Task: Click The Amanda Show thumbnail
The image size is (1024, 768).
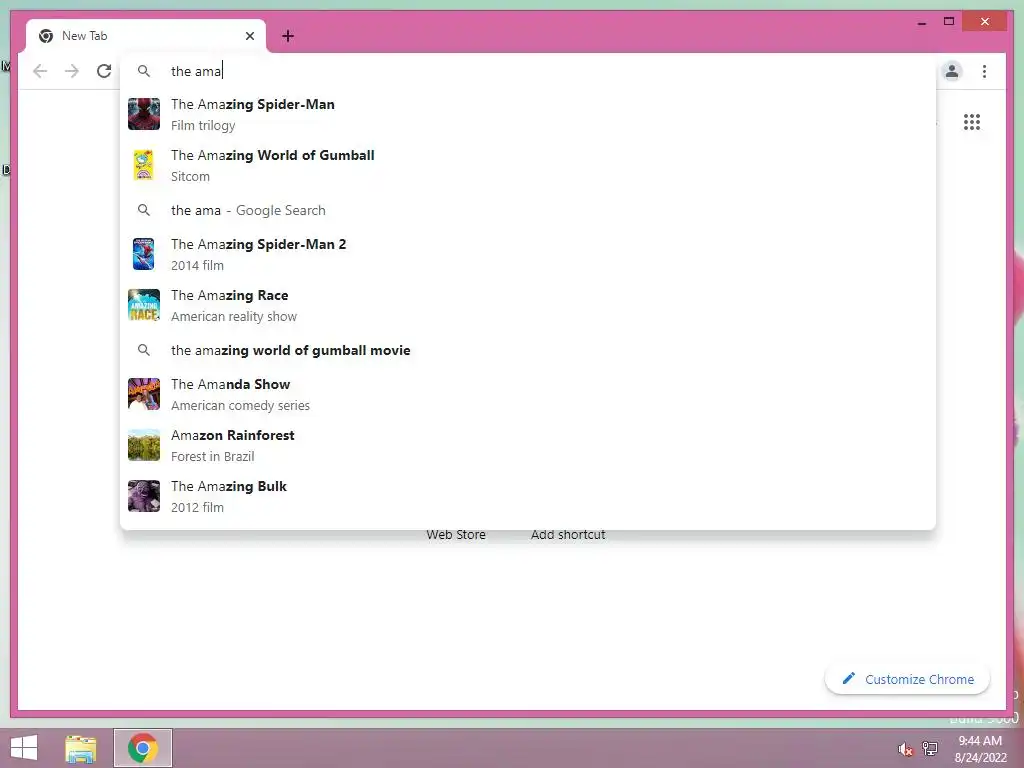Action: [x=144, y=394]
